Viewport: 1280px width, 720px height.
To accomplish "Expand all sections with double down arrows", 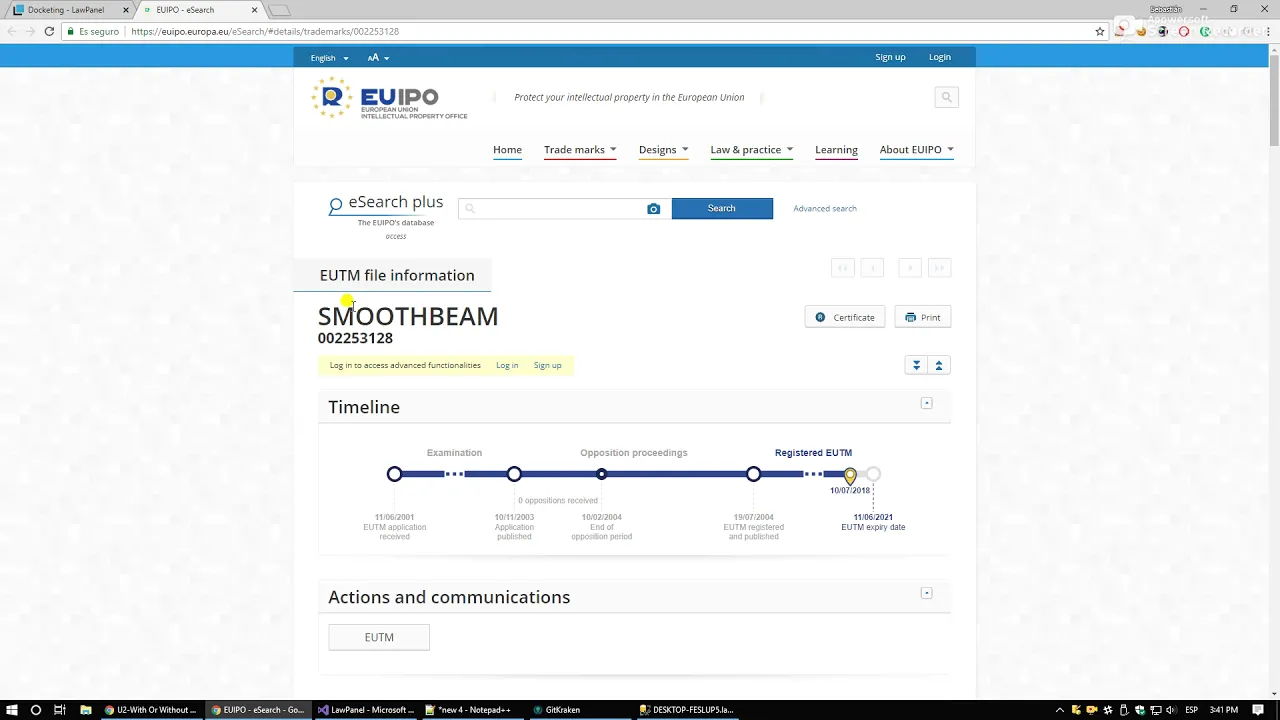I will pos(916,365).
